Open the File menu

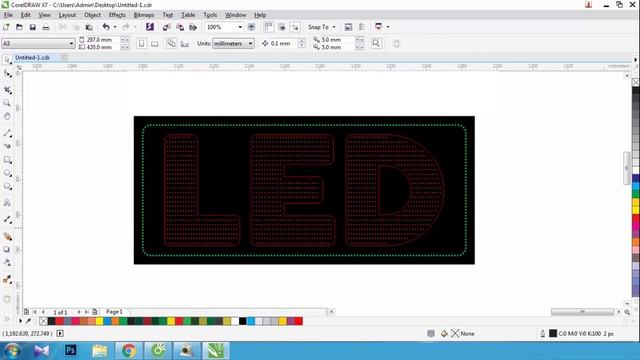[8, 15]
